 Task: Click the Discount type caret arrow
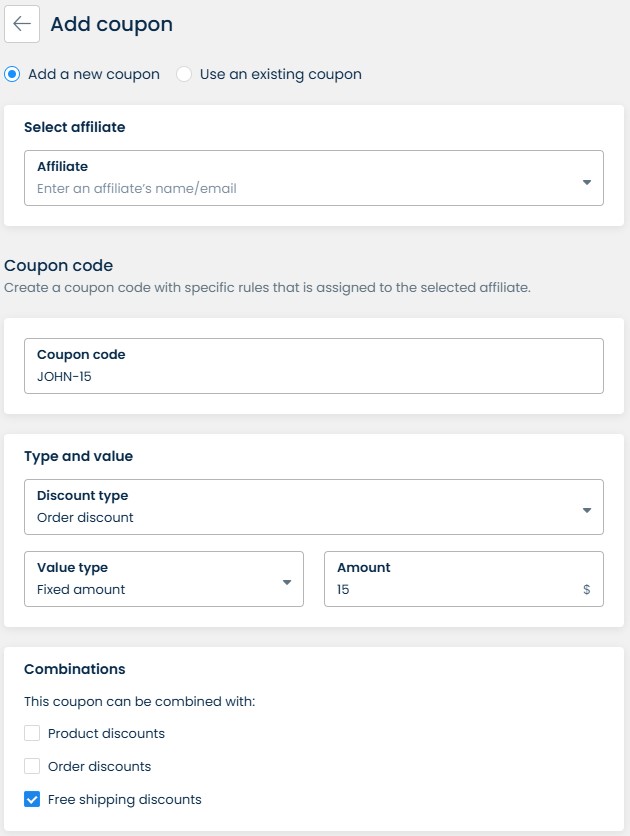point(586,511)
